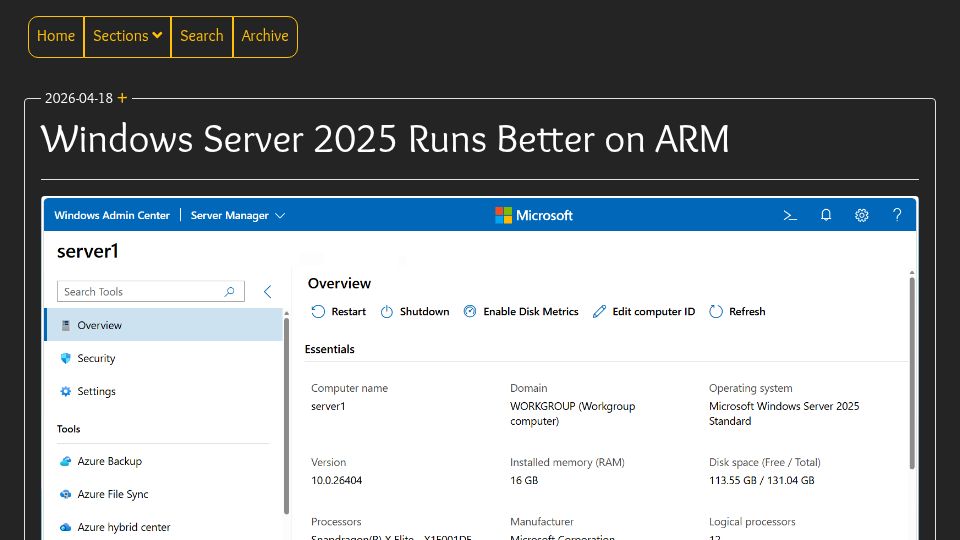
Task: Open the Server Manager dropdown
Action: click(238, 216)
